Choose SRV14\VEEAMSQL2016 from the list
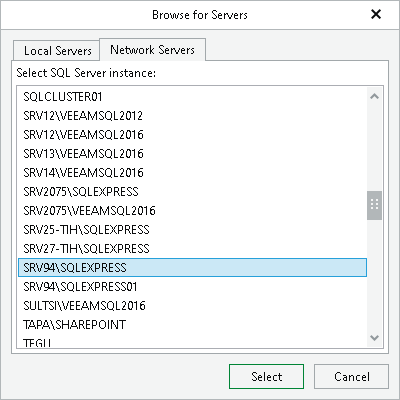The height and width of the screenshot is (400, 400). [x=192, y=173]
